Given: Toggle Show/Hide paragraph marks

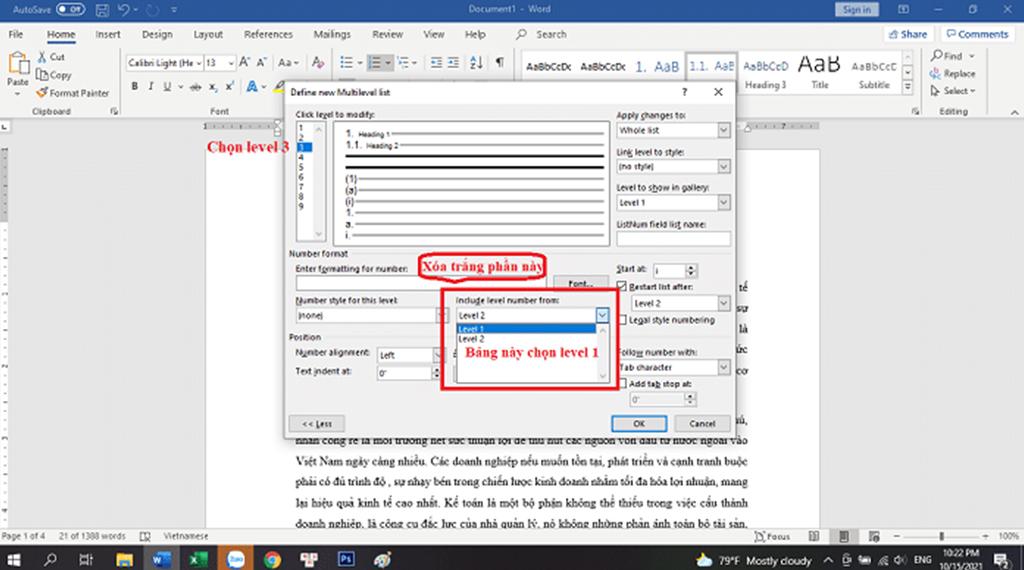Looking at the screenshot, I should [x=500, y=63].
